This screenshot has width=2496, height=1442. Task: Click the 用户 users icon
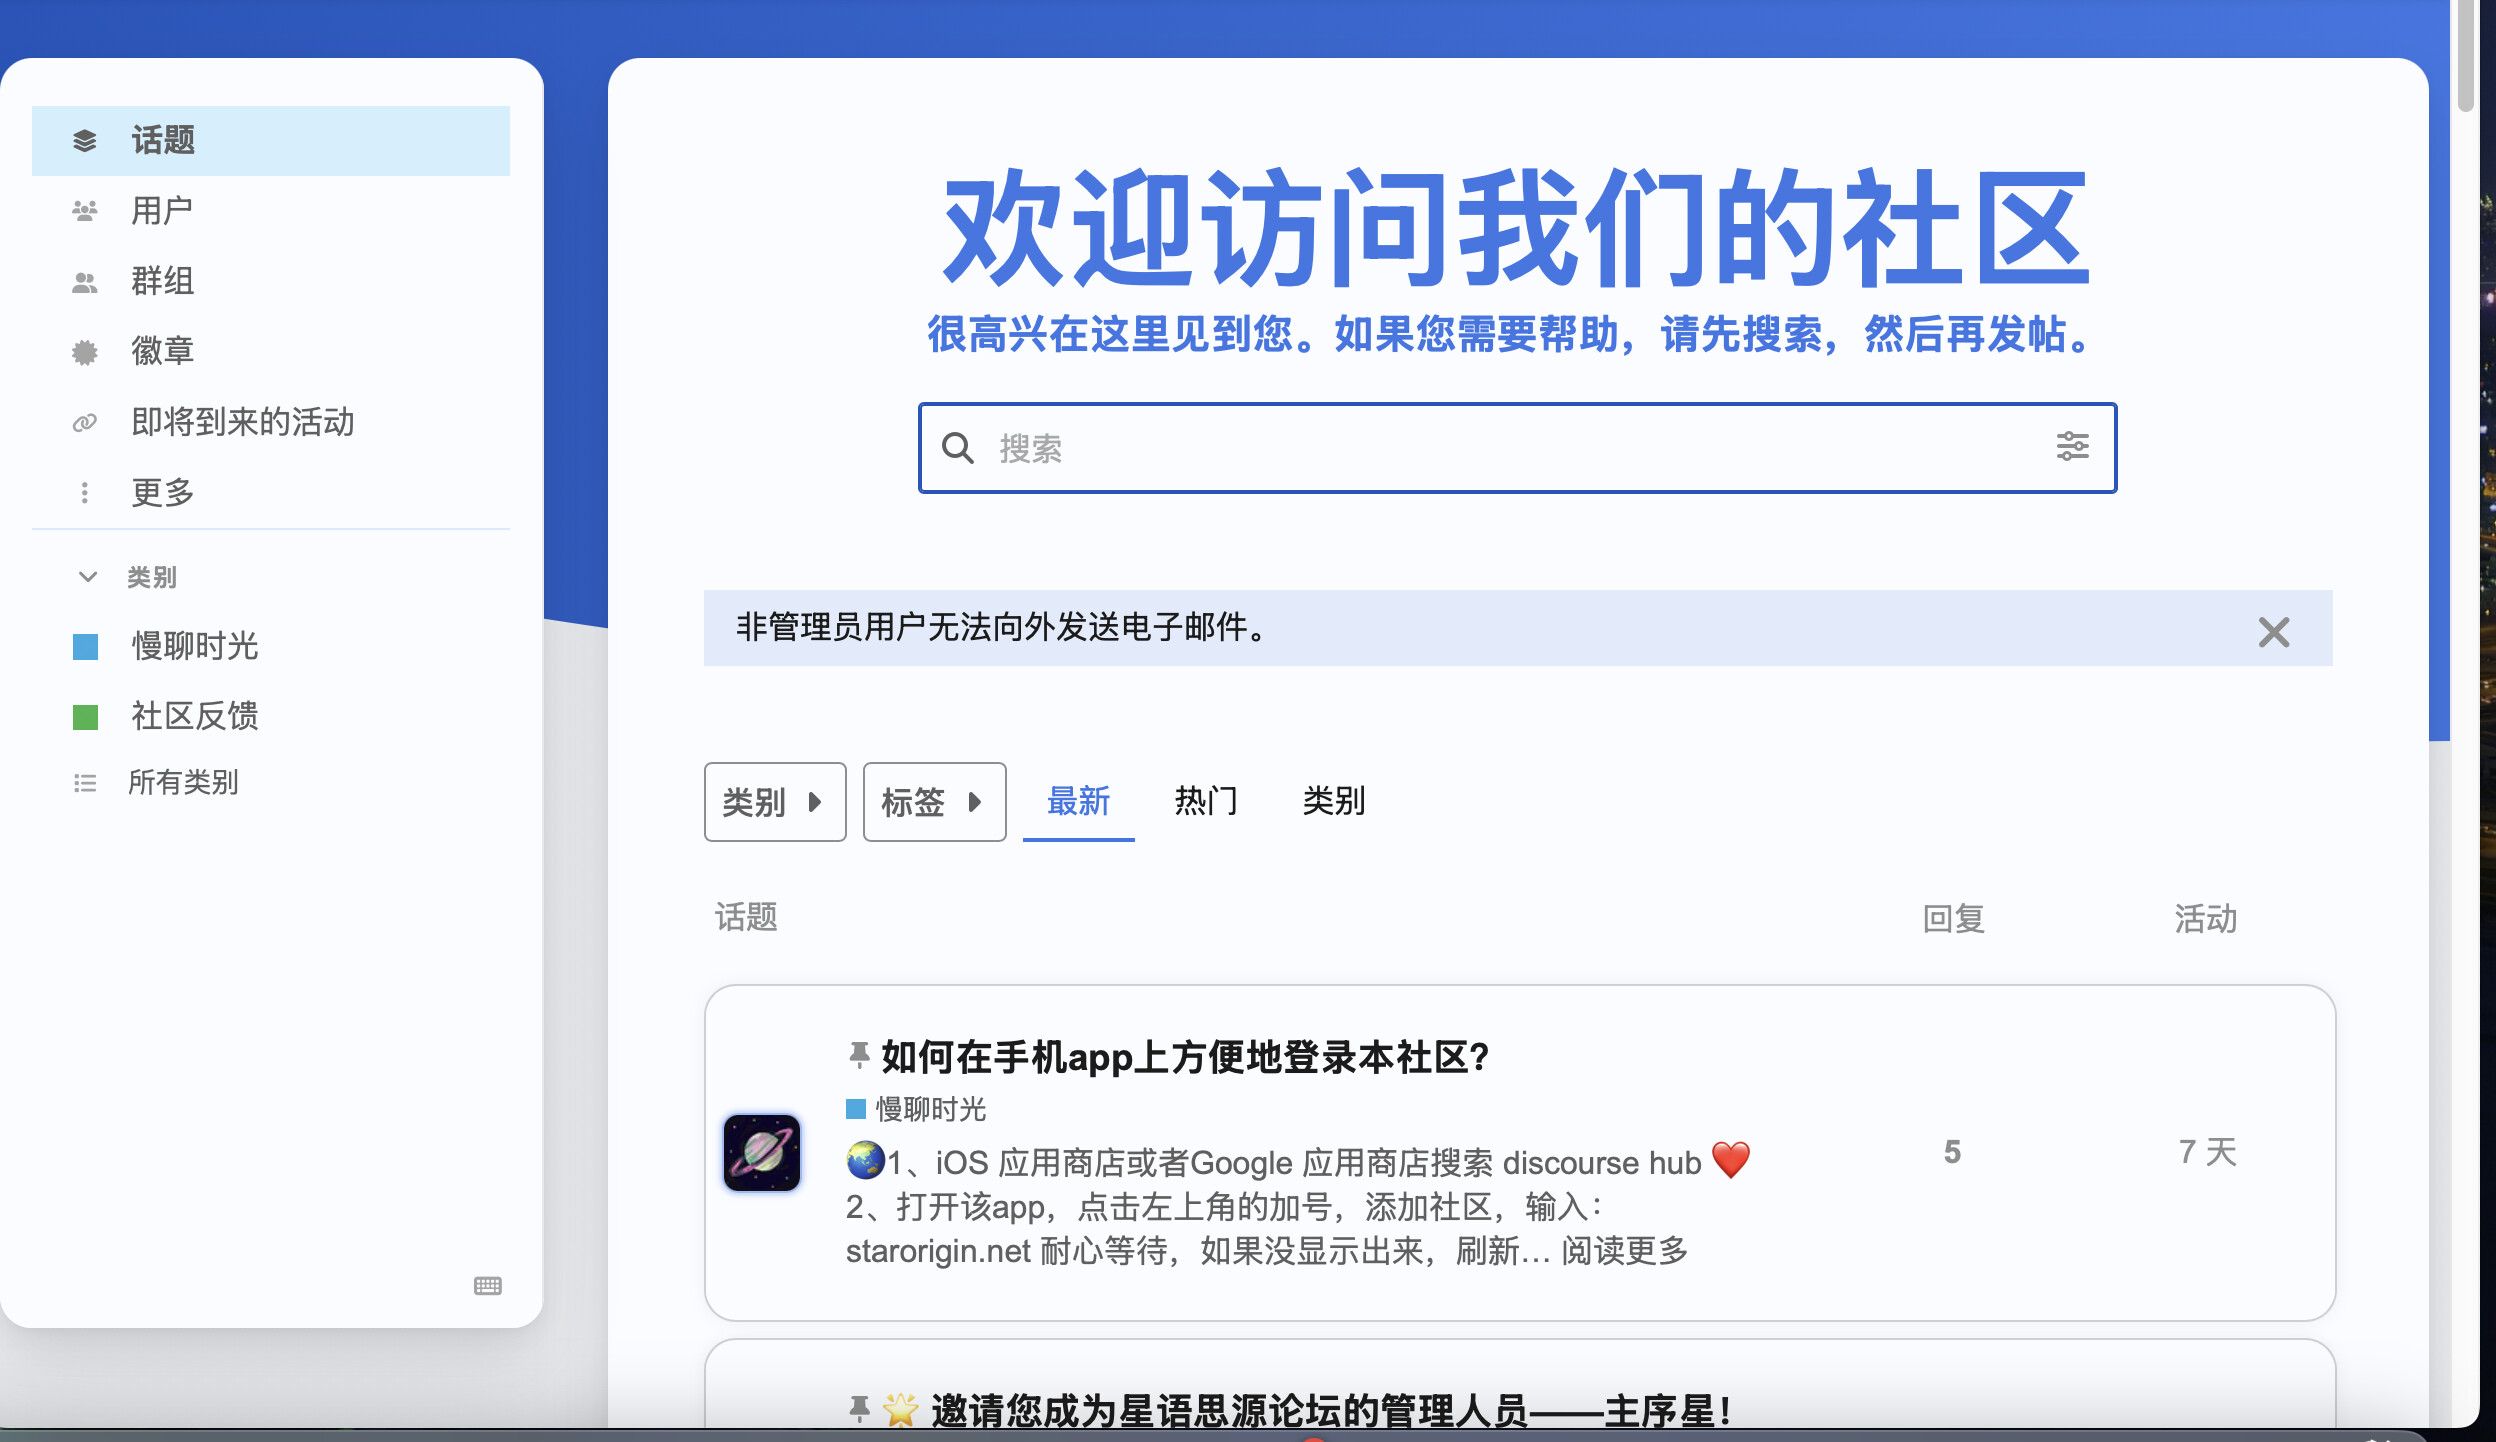(x=85, y=211)
